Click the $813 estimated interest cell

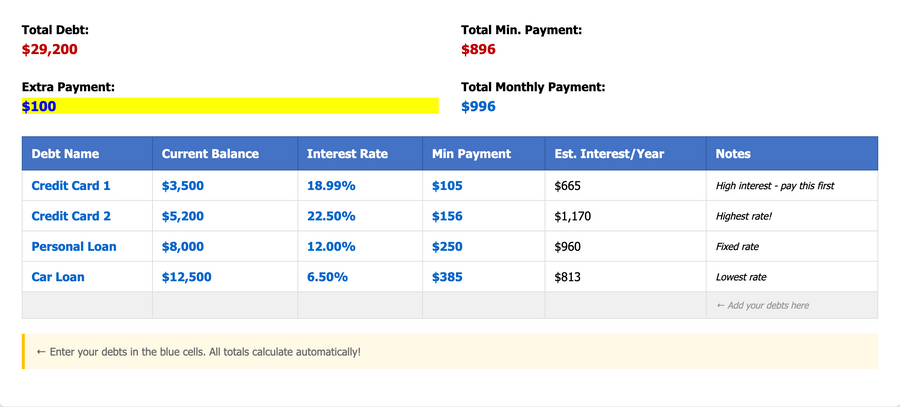tap(626, 277)
